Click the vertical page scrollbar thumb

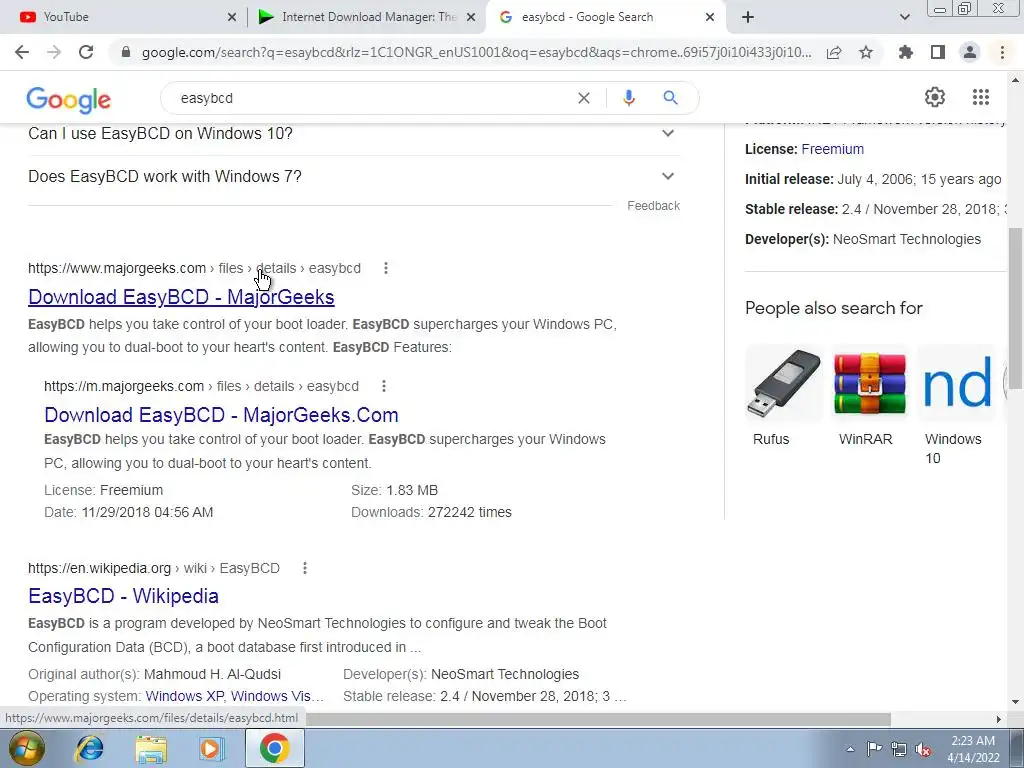click(1016, 307)
